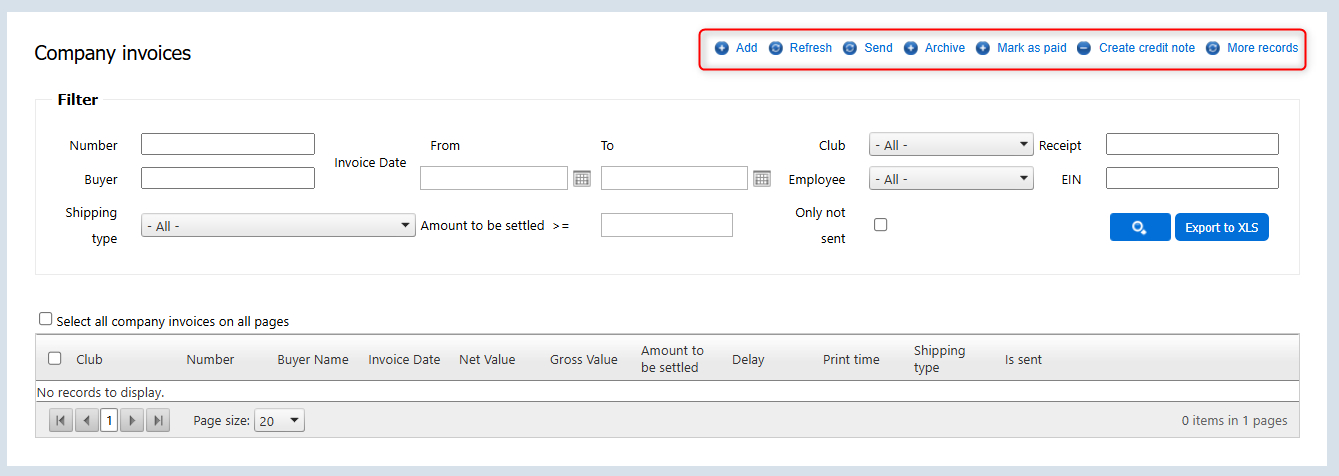Change the Page size dropdown
Image resolution: width=1339 pixels, height=476 pixels.
[279, 421]
